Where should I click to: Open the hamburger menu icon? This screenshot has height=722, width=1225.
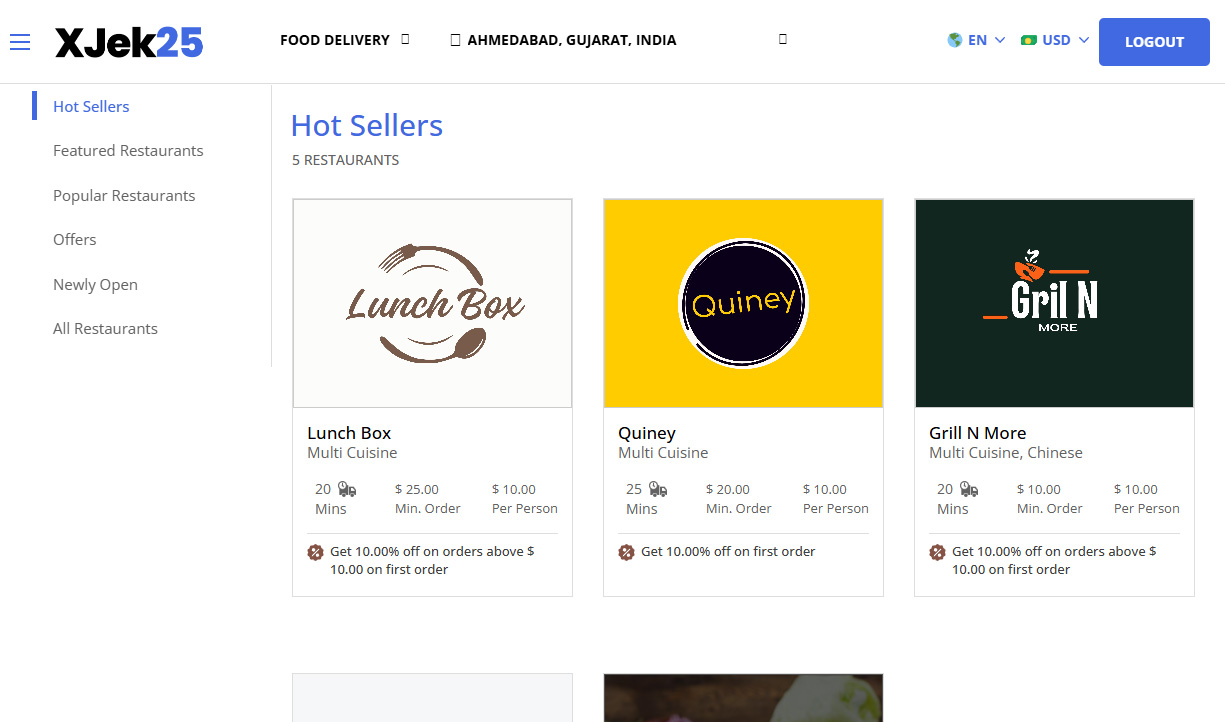20,41
